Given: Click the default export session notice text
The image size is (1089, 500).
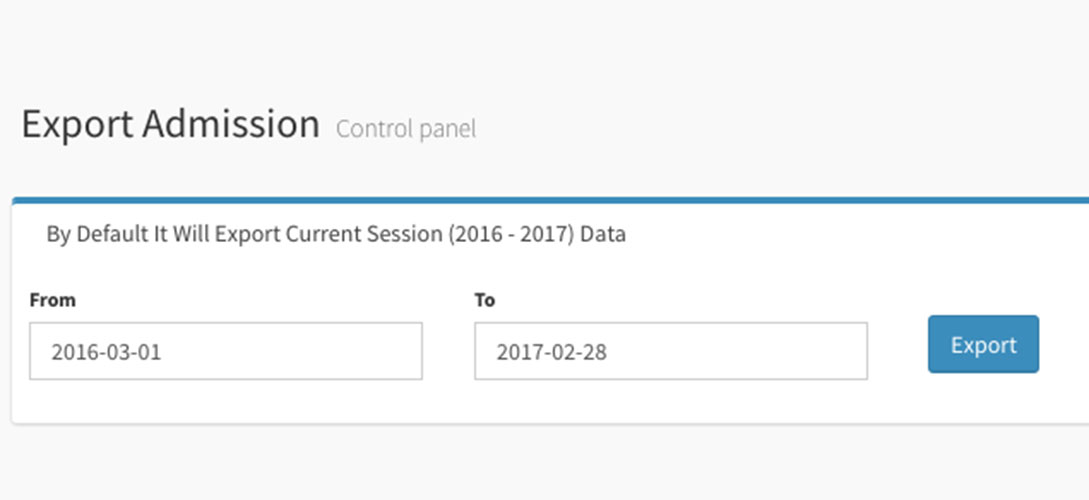Looking at the screenshot, I should pyautogui.click(x=336, y=235).
